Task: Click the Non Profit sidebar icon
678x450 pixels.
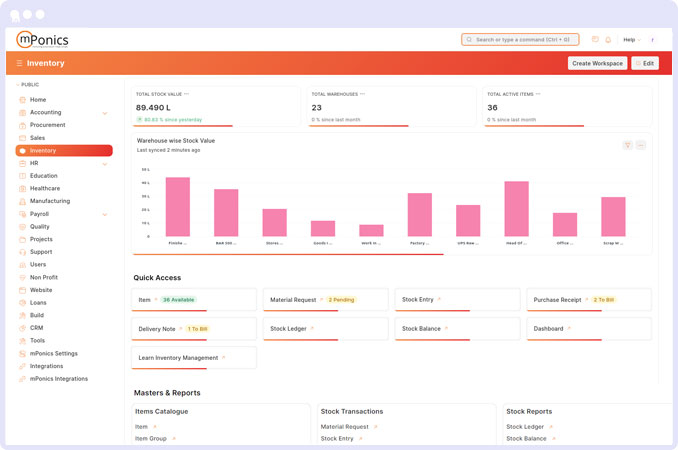Action: pos(22,278)
